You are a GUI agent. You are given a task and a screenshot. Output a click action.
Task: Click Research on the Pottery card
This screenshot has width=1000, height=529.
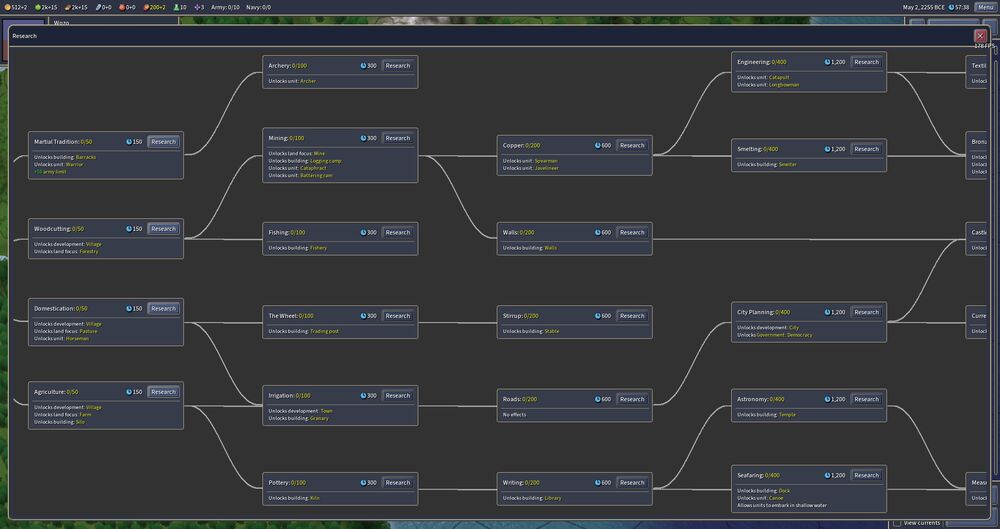[397, 482]
